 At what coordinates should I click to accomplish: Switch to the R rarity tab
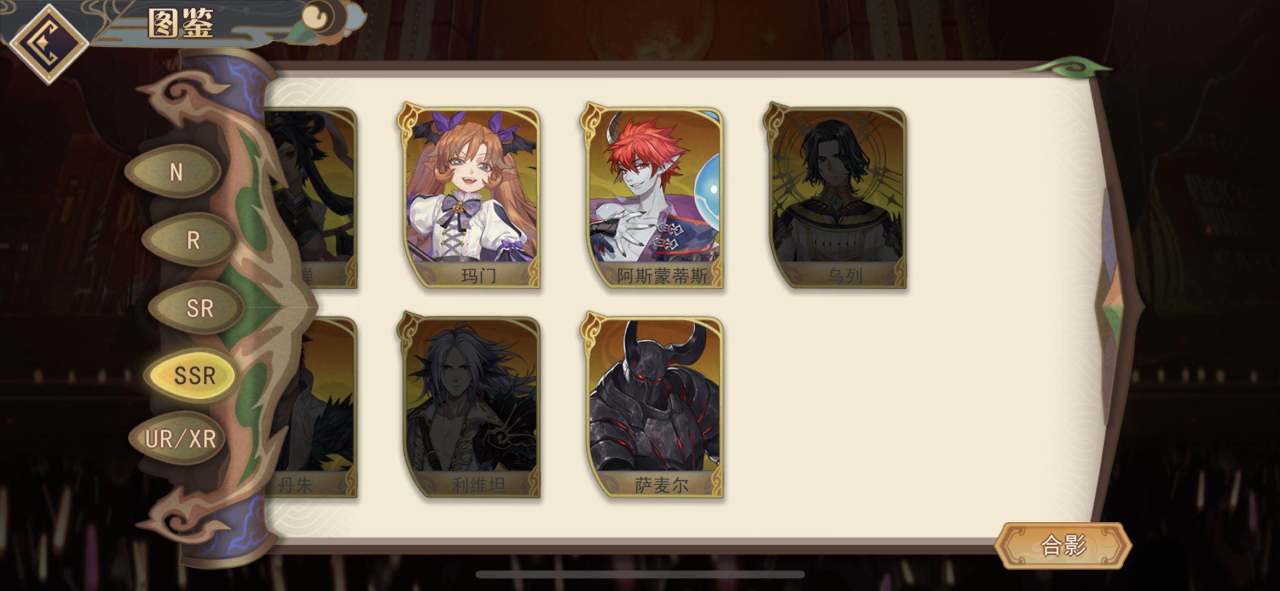point(193,240)
